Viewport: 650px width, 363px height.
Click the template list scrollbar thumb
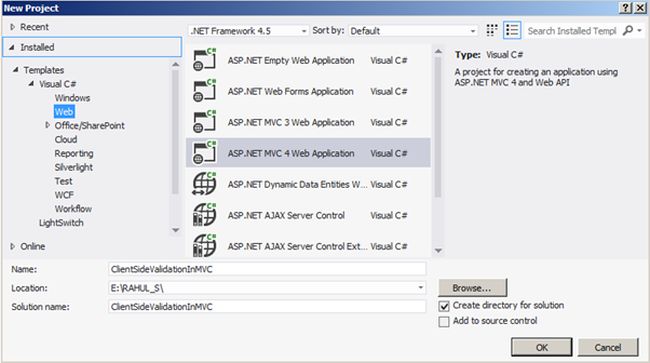438,127
